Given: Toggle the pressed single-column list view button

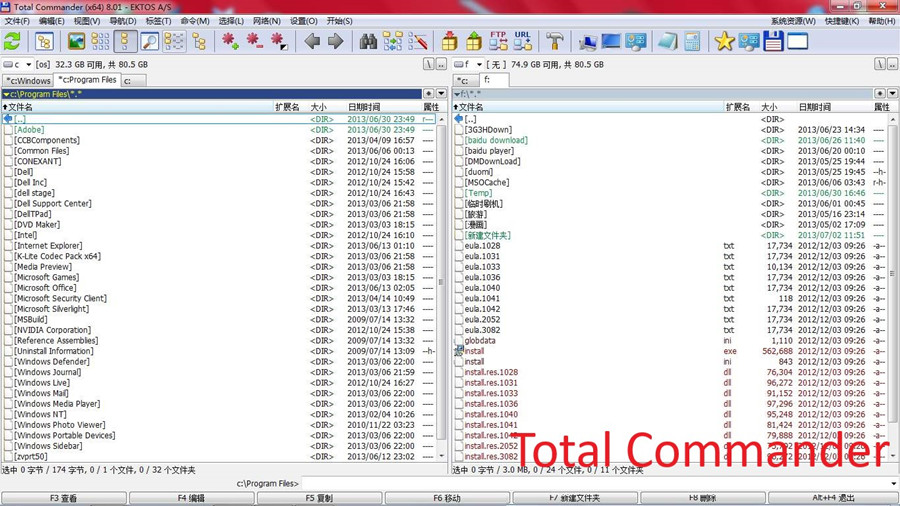Looking at the screenshot, I should 125,41.
